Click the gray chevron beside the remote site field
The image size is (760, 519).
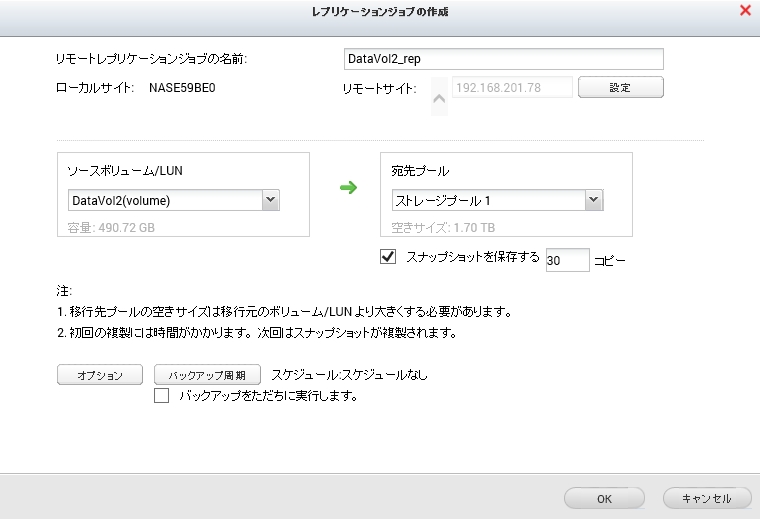(x=439, y=97)
